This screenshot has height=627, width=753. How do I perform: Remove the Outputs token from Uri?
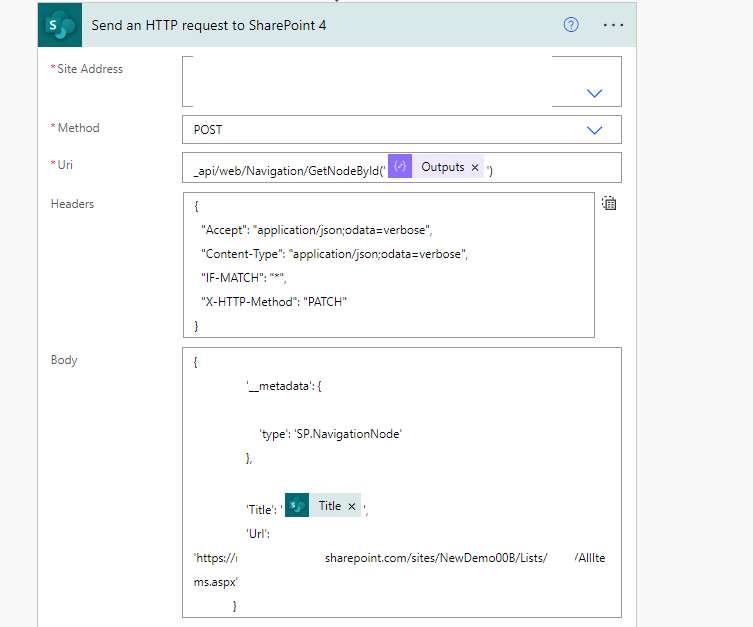474,167
